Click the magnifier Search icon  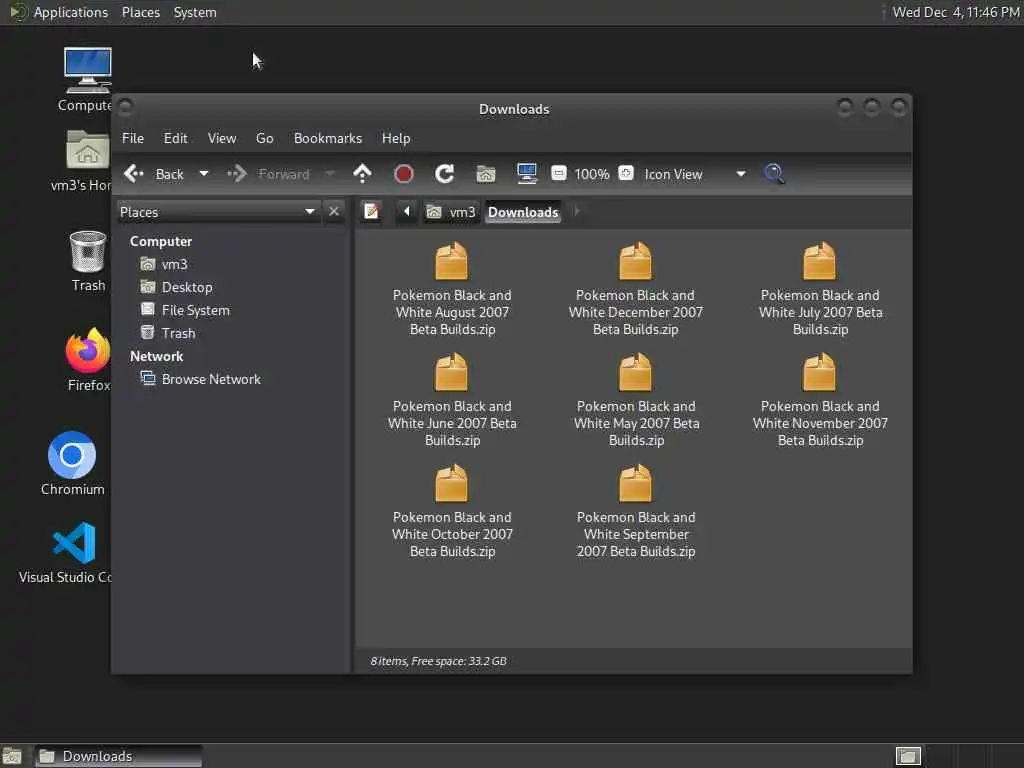click(775, 174)
